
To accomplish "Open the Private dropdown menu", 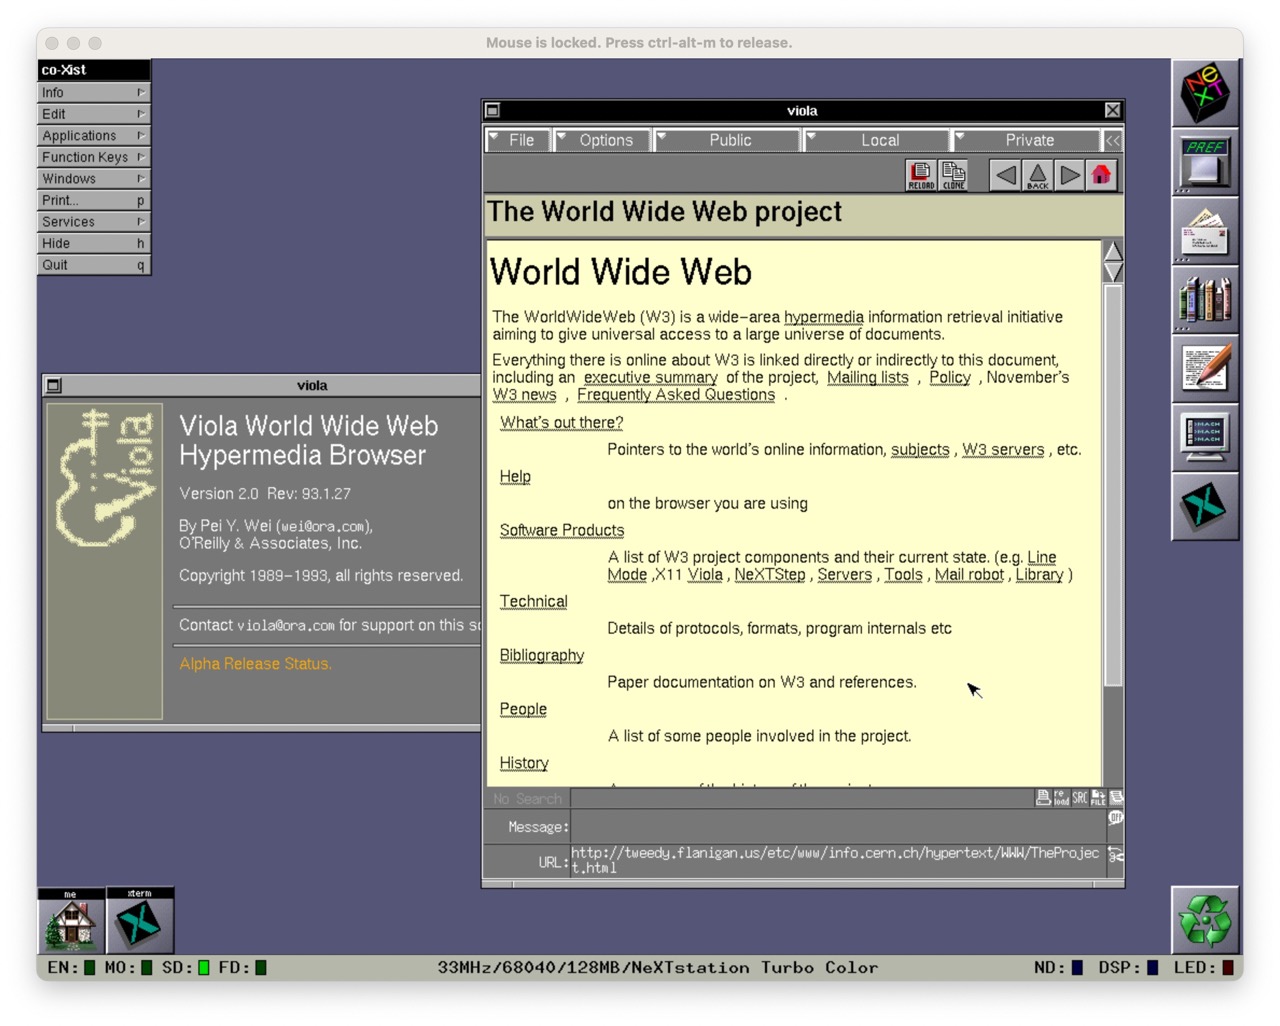I will (1026, 141).
